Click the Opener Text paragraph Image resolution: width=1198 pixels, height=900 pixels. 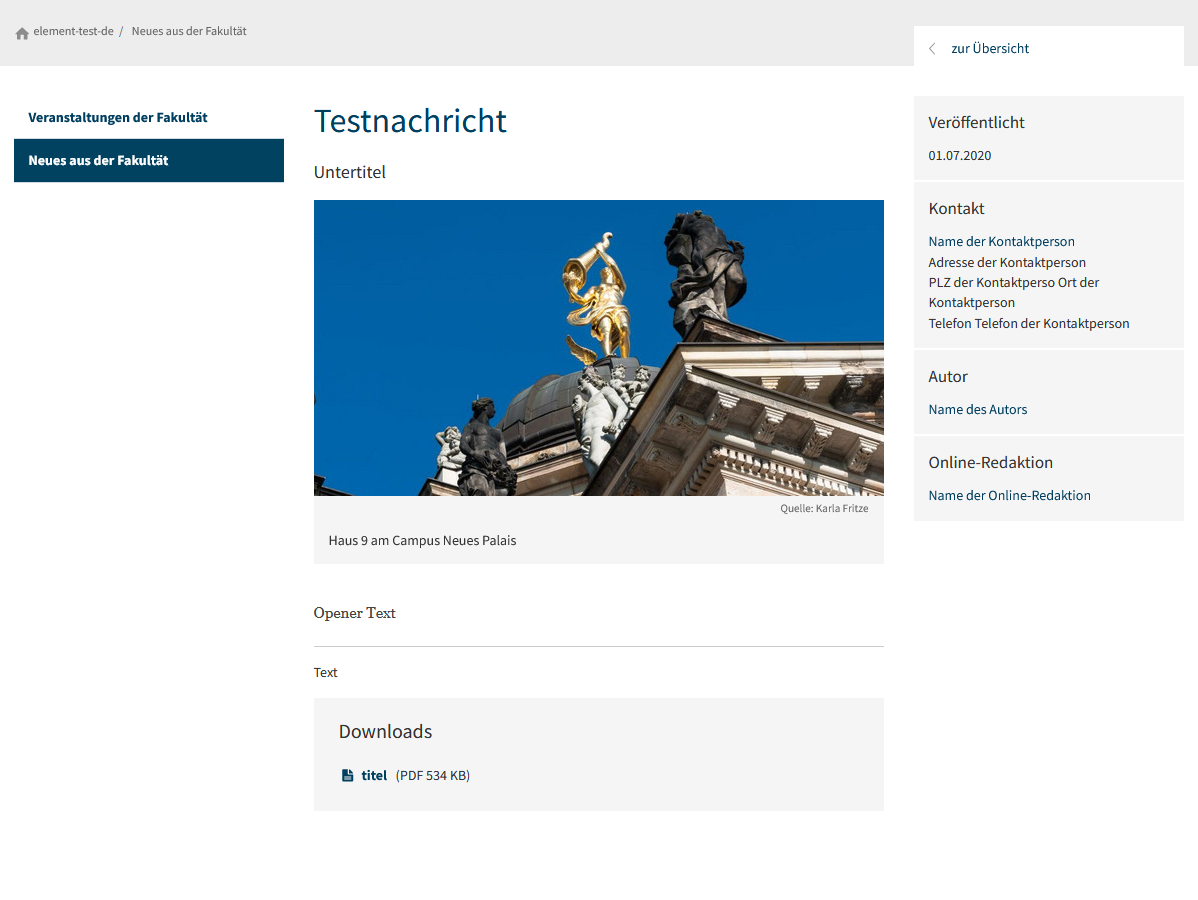point(354,613)
